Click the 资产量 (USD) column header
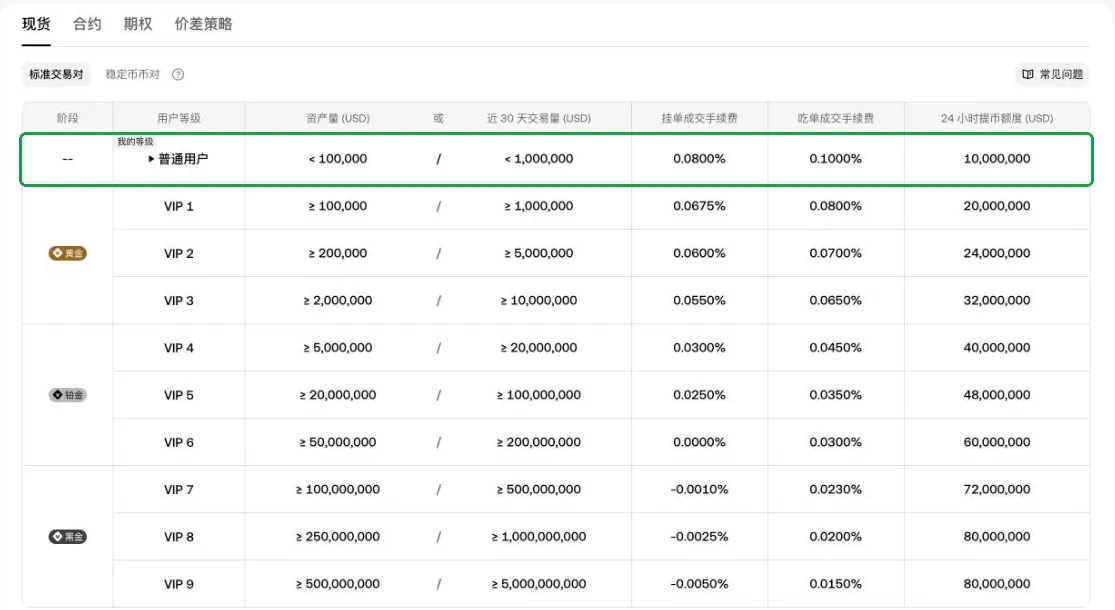Image resolution: width=1115 pixels, height=610 pixels. point(338,118)
